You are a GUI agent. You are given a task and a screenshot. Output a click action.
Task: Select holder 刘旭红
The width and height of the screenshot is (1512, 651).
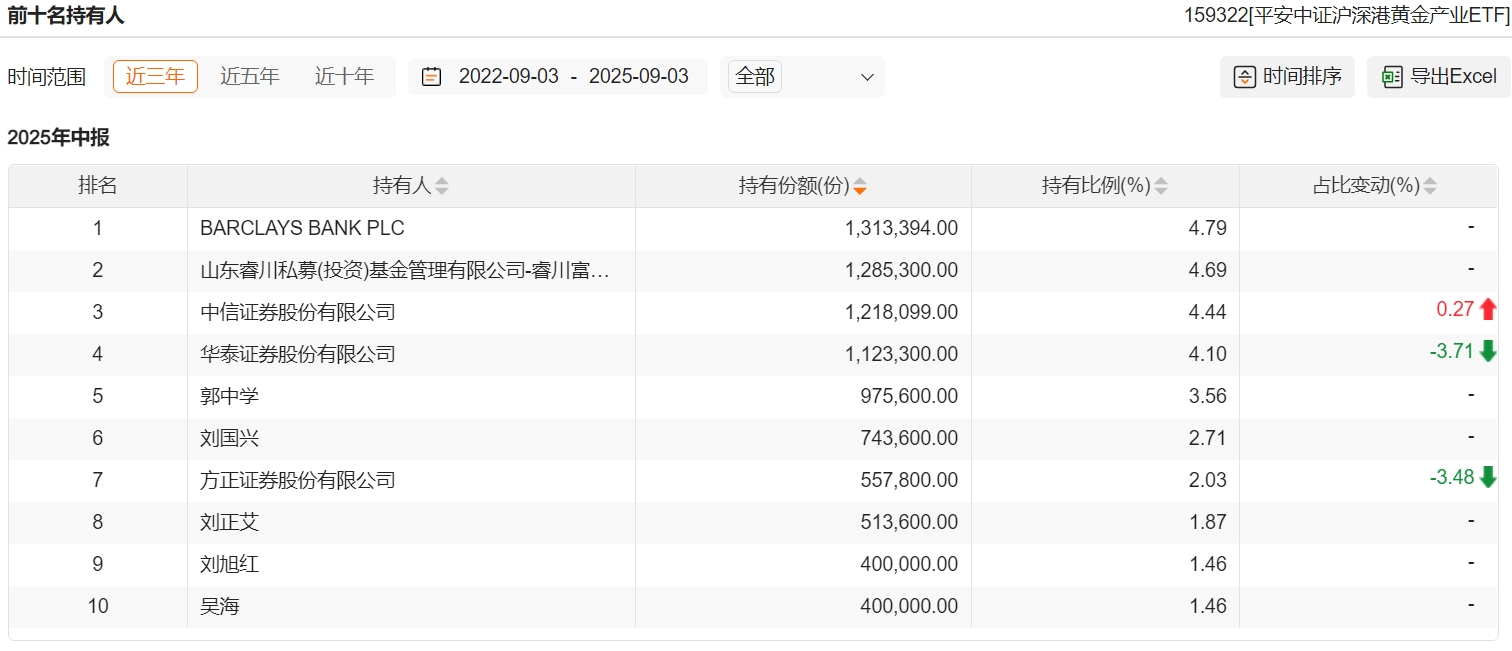229,564
